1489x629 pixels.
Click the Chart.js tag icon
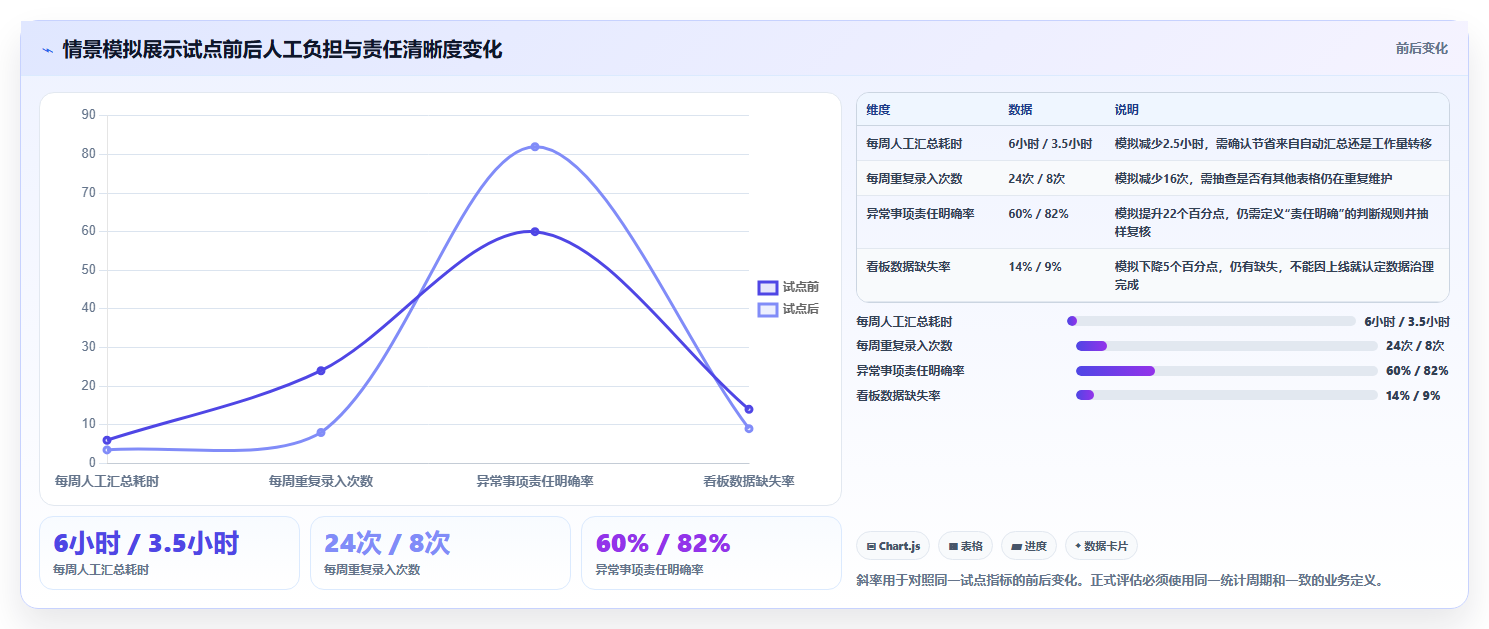[872, 547]
